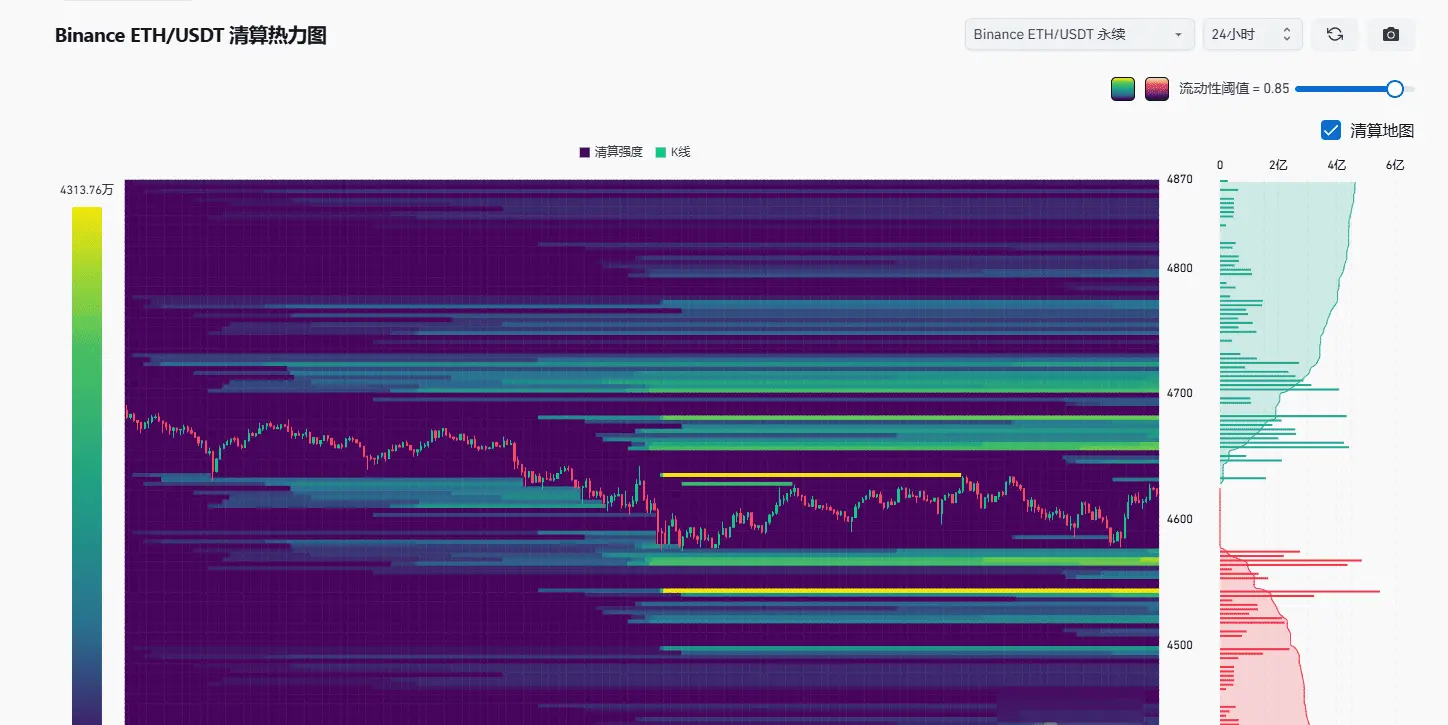The width and height of the screenshot is (1448, 725).
Task: Click the refresh icon button
Action: pos(1334,34)
